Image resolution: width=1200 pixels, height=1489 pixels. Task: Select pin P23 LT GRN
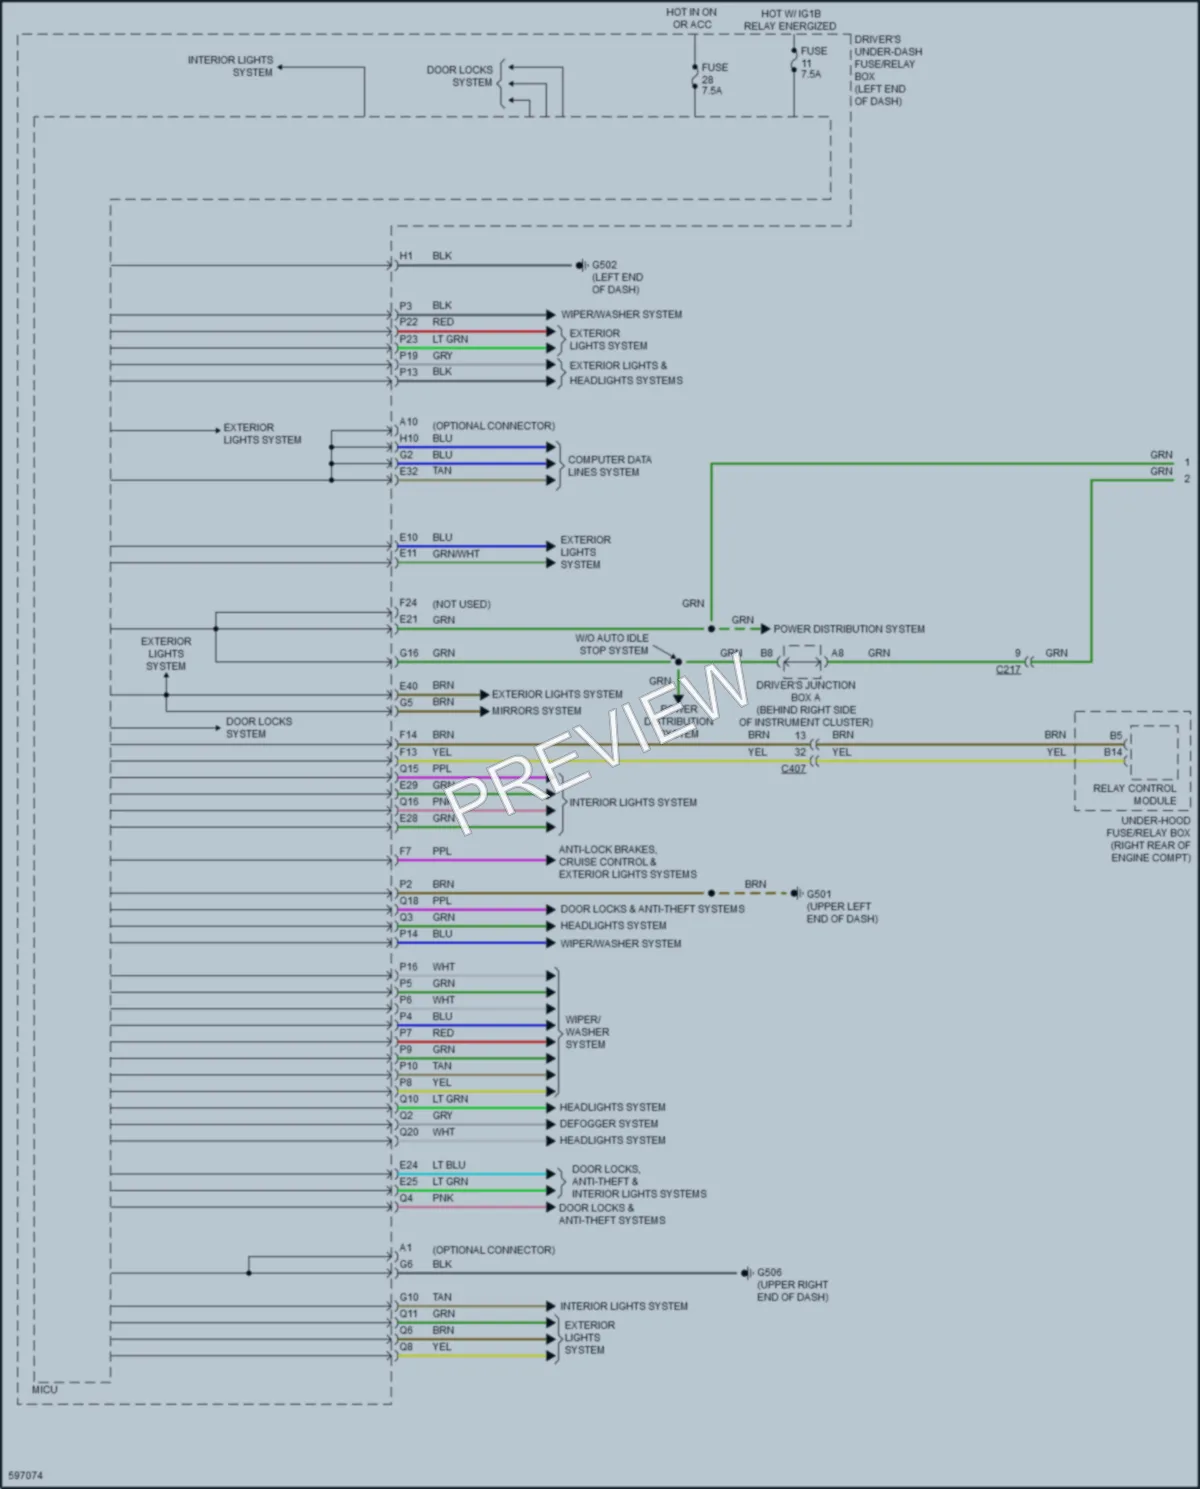(434, 339)
